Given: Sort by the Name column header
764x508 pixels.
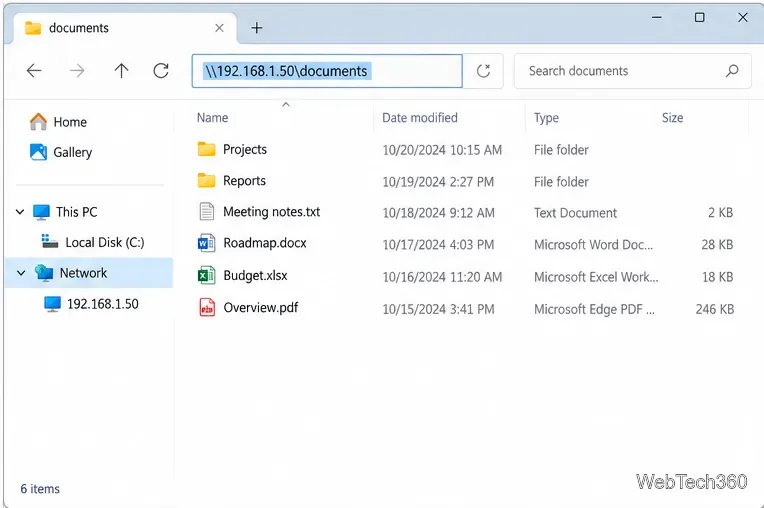Looking at the screenshot, I should (212, 118).
